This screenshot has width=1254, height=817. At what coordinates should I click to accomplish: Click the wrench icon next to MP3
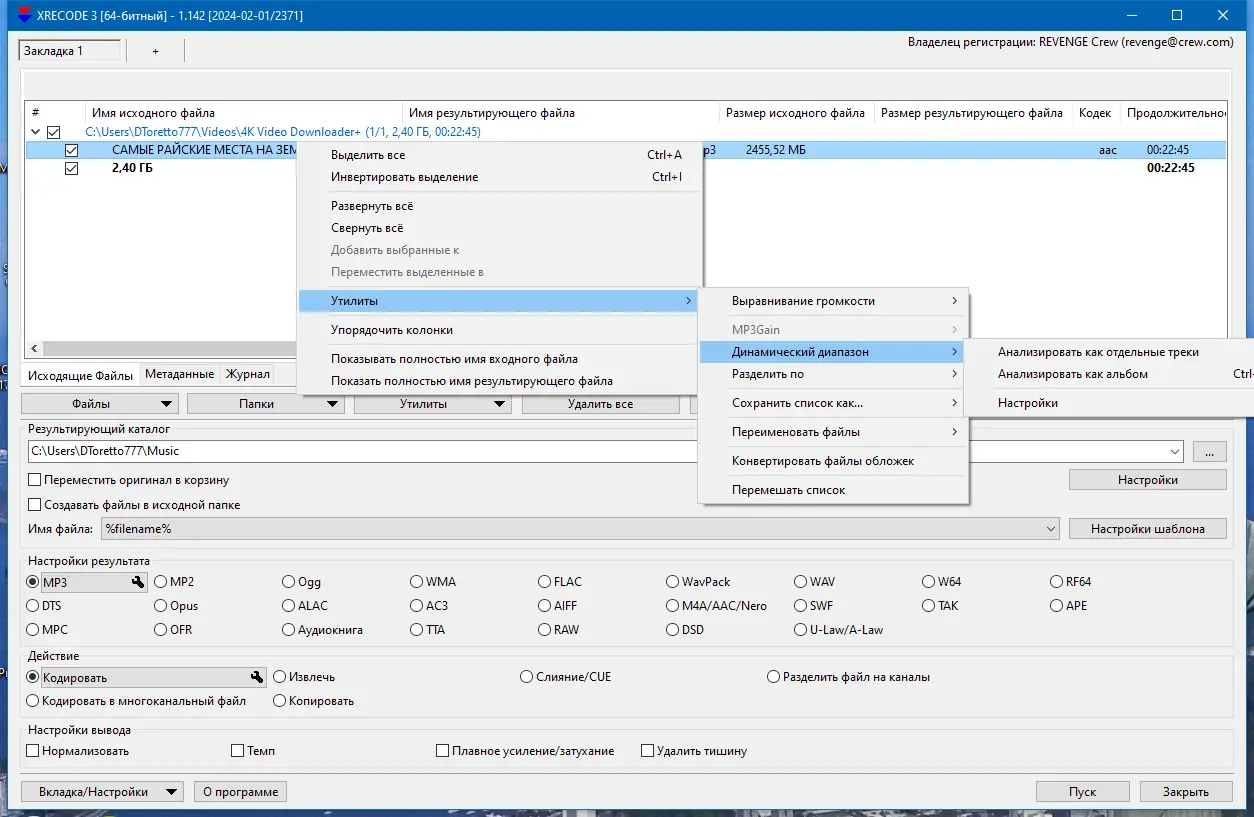click(x=137, y=582)
